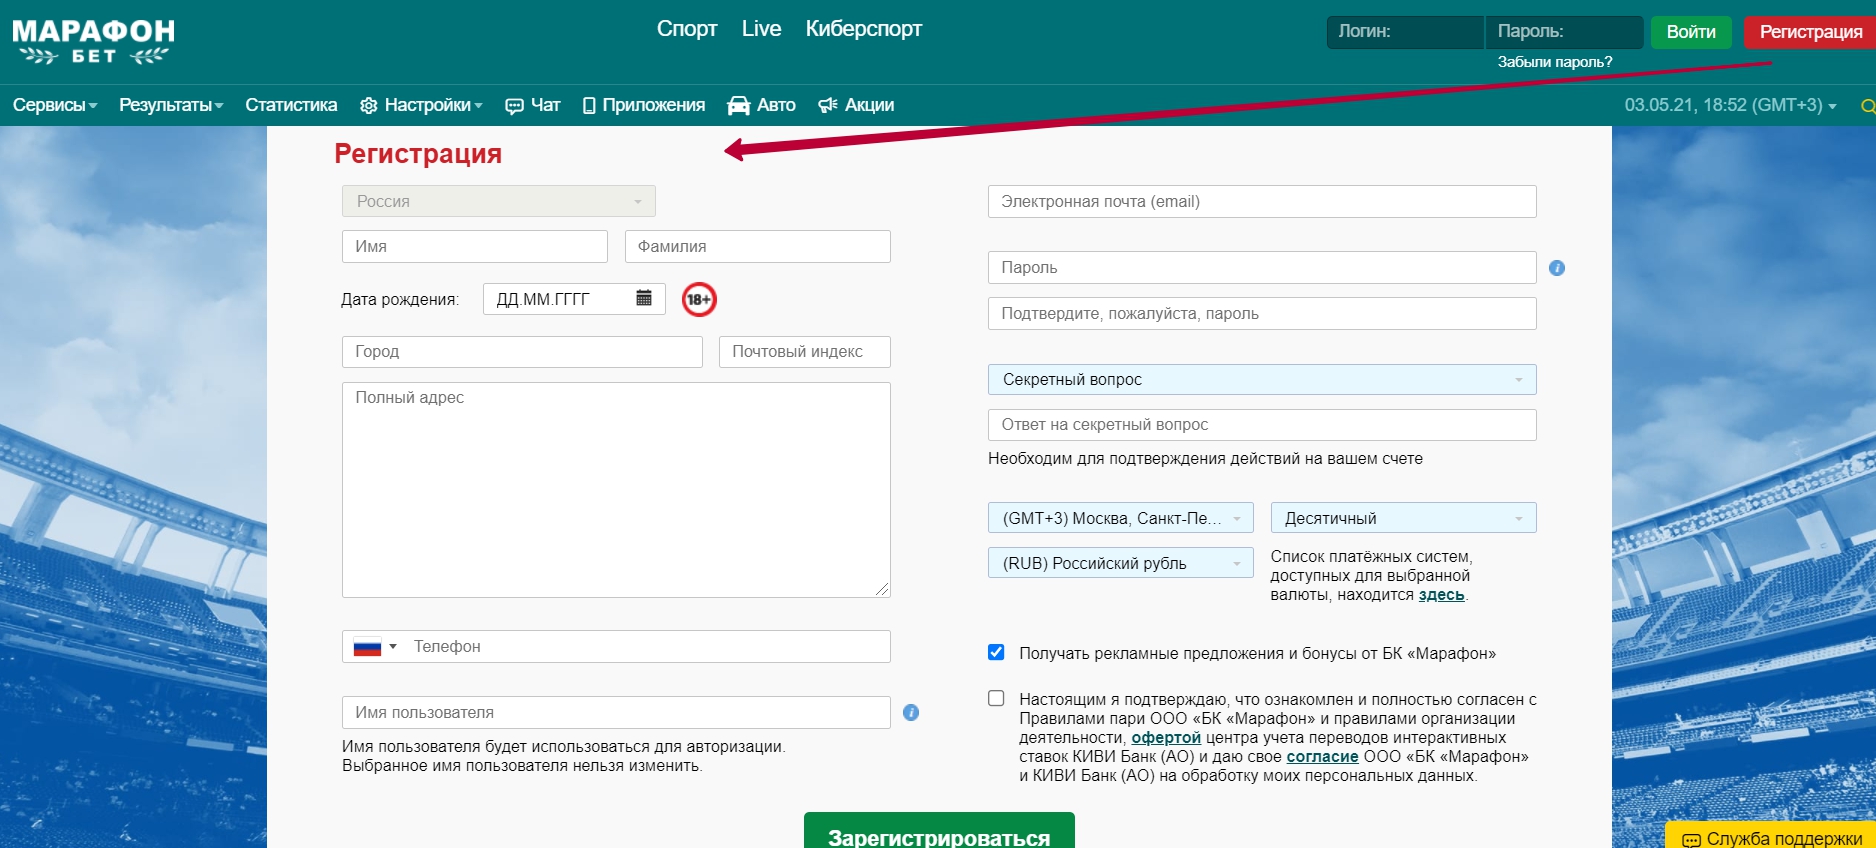Click the Email address input field

coord(1261,201)
